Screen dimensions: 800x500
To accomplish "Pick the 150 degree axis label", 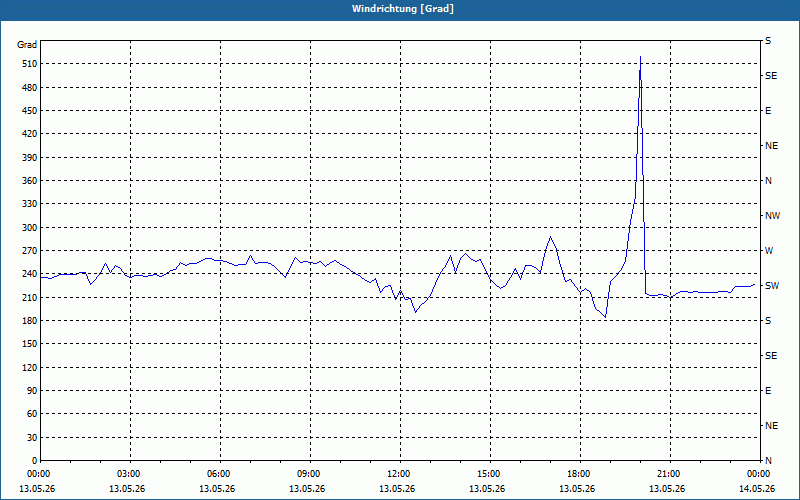I will pyautogui.click(x=30, y=344).
